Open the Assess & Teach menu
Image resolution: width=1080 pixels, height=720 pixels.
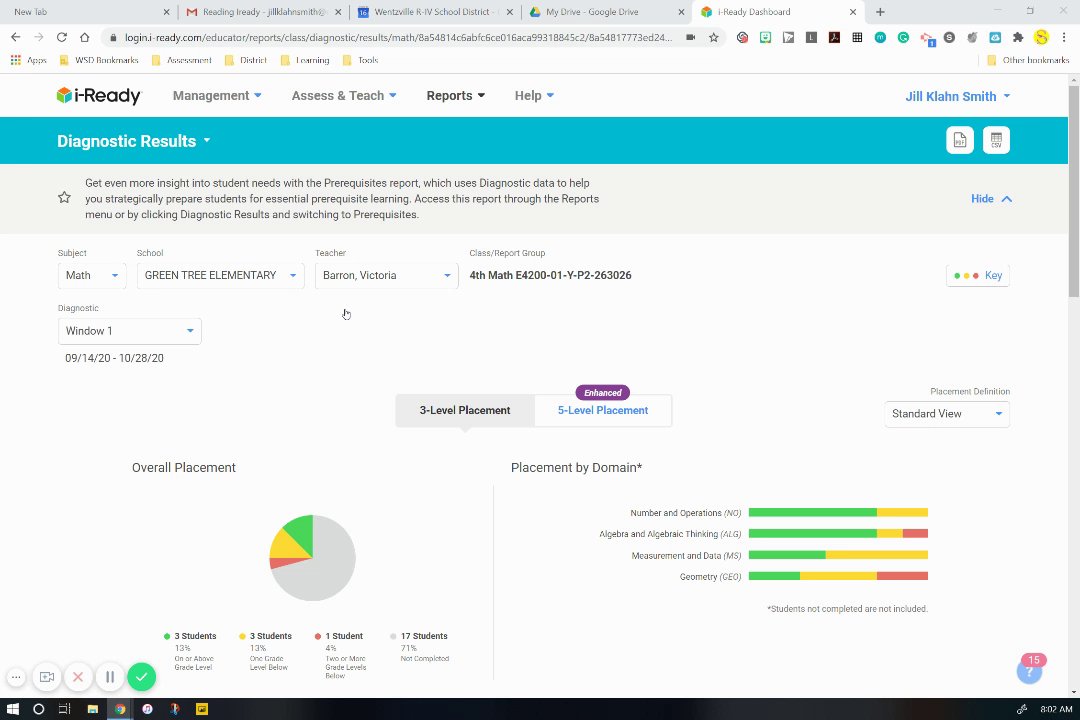click(x=344, y=96)
